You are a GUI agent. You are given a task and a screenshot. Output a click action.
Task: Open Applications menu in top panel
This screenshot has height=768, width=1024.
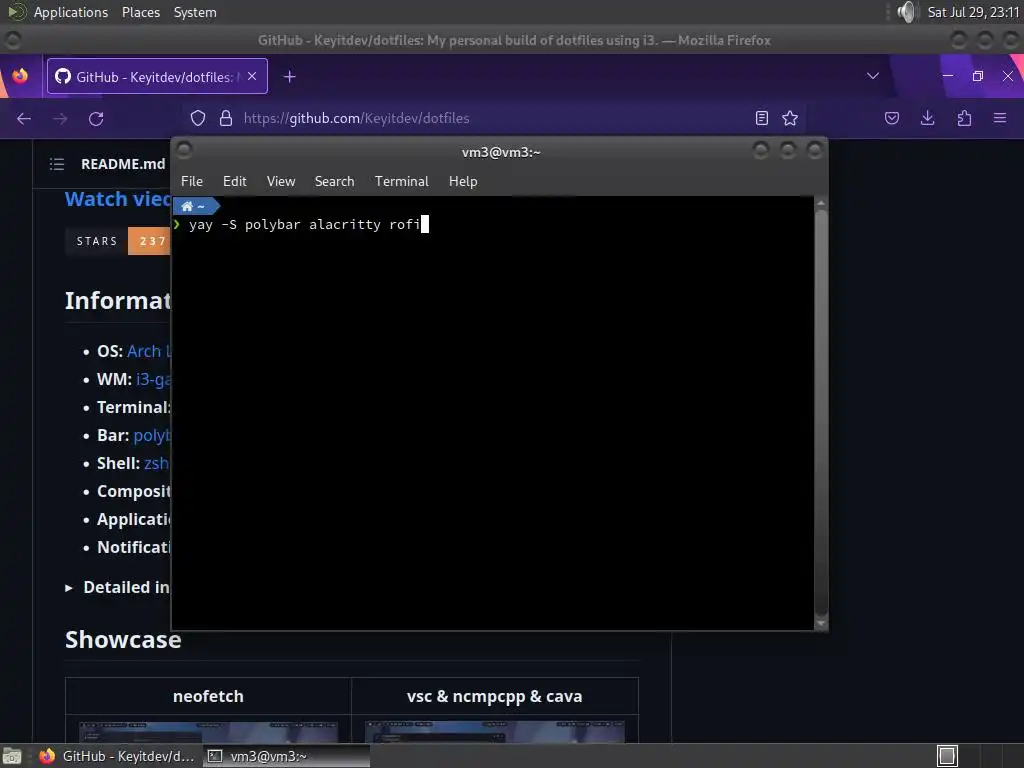(71, 12)
